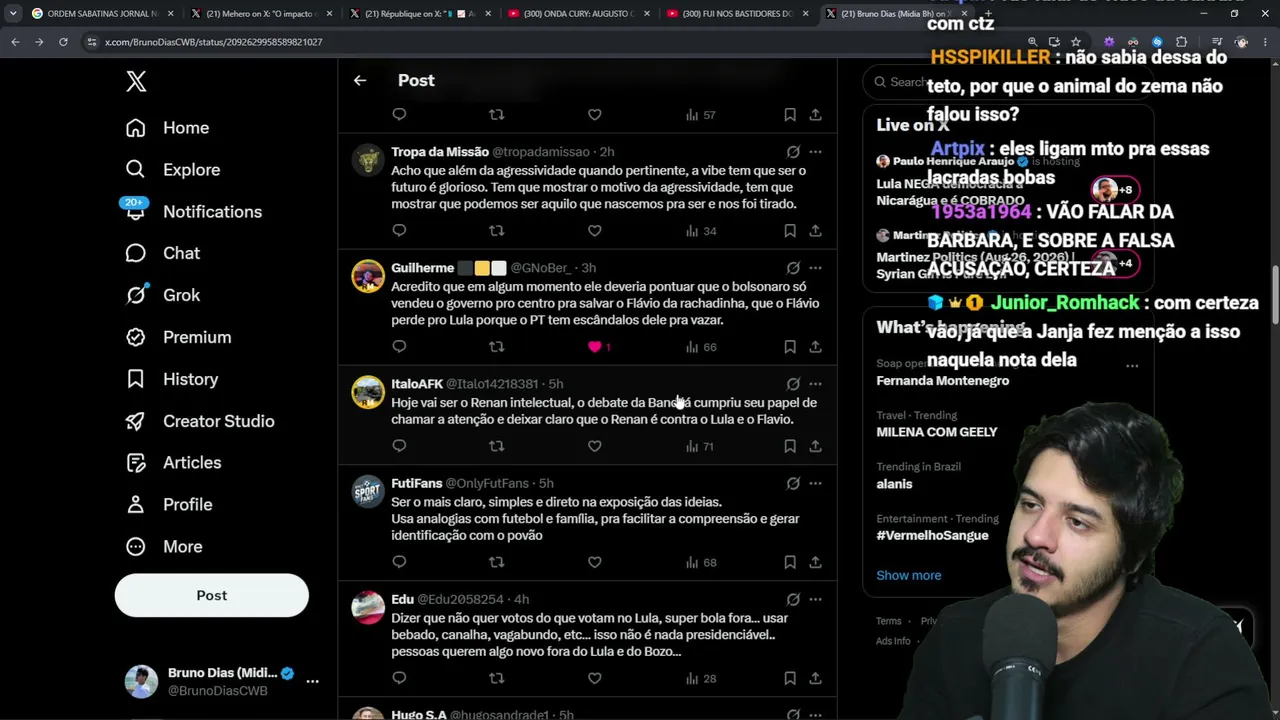This screenshot has height=720, width=1280.
Task: Bookmark ItaloAFK's comment
Action: click(x=789, y=446)
